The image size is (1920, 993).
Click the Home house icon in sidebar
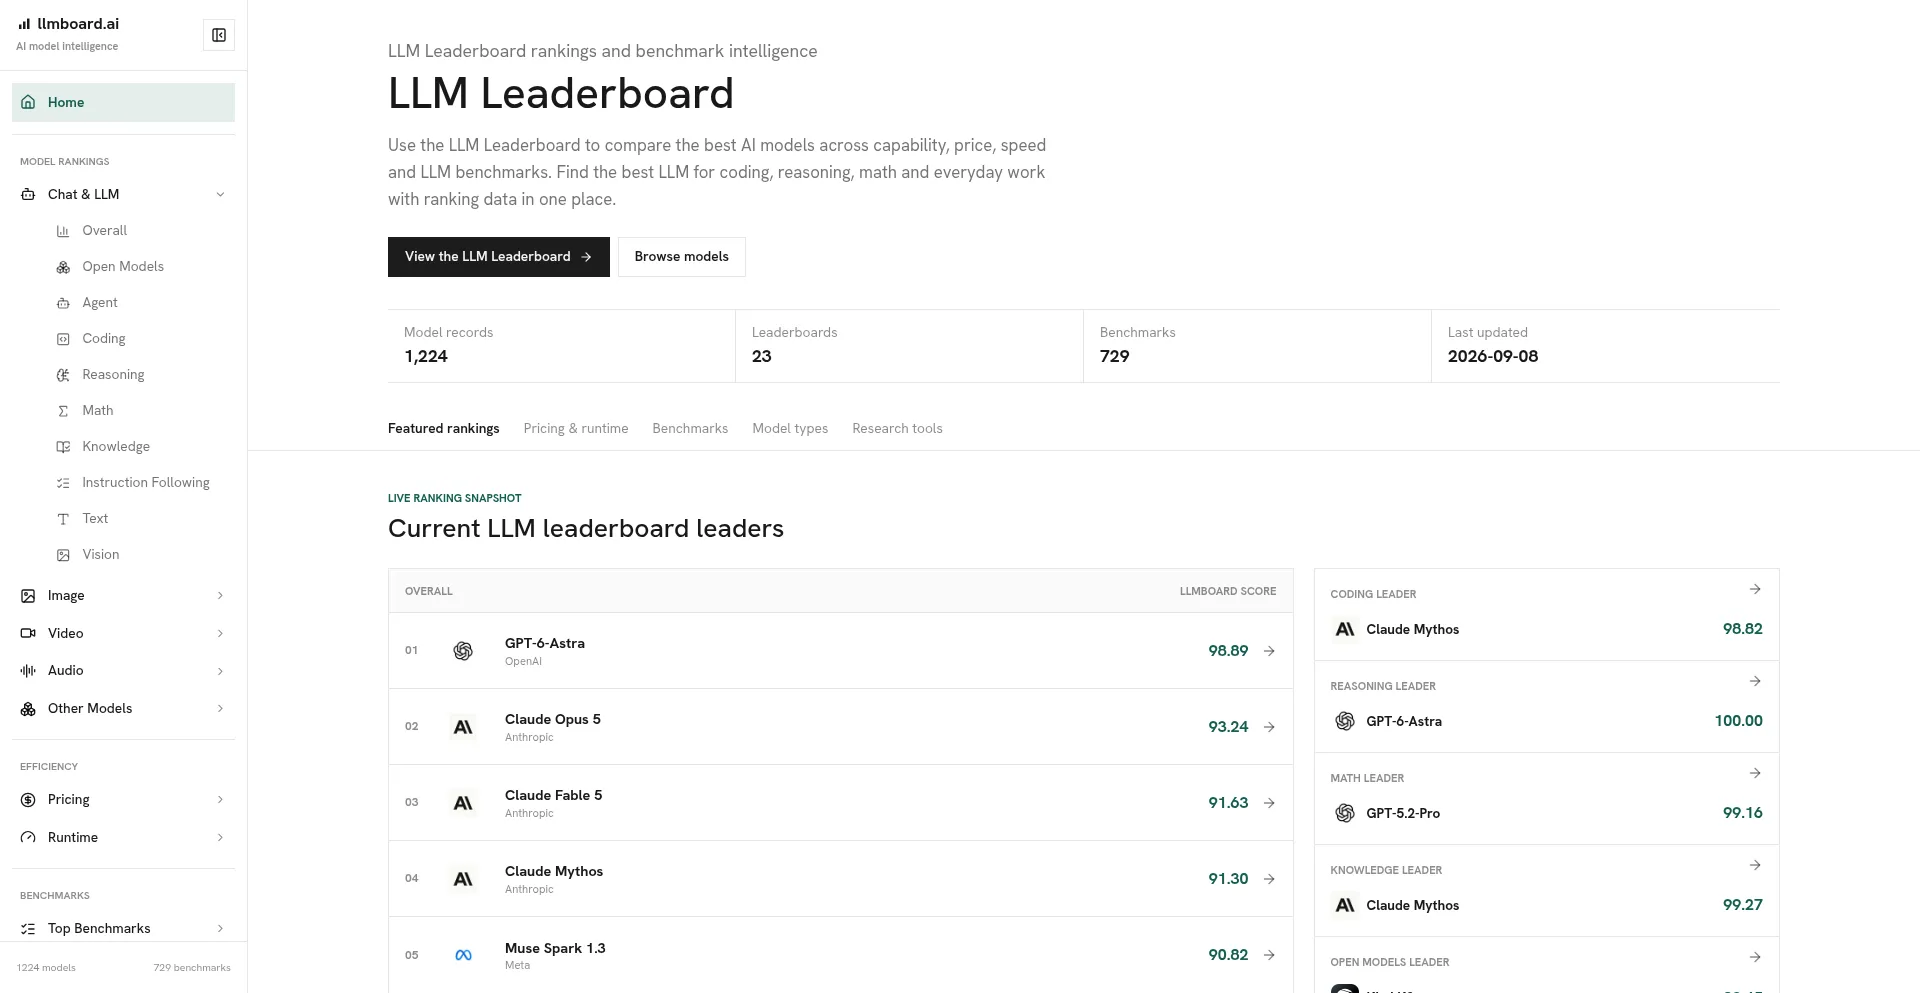pos(28,102)
